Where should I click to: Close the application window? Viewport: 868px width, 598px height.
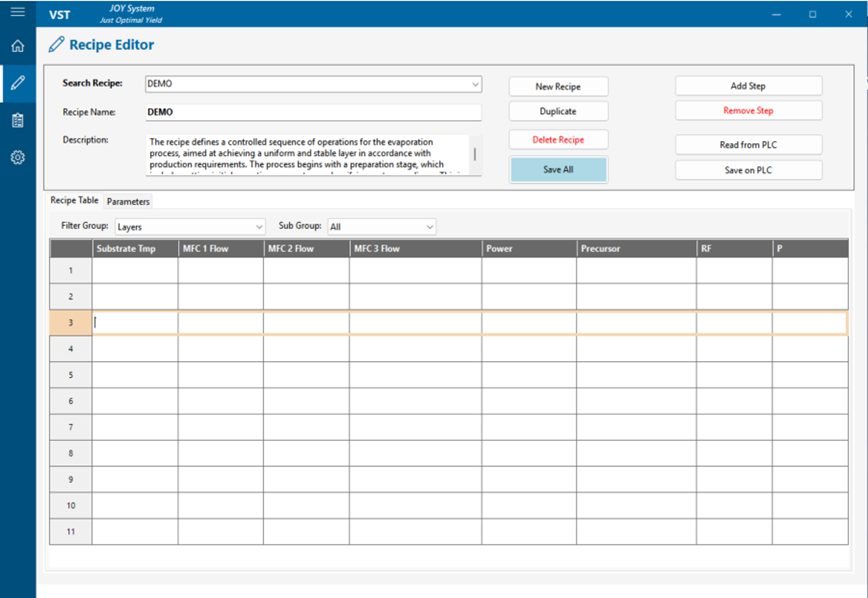click(849, 14)
